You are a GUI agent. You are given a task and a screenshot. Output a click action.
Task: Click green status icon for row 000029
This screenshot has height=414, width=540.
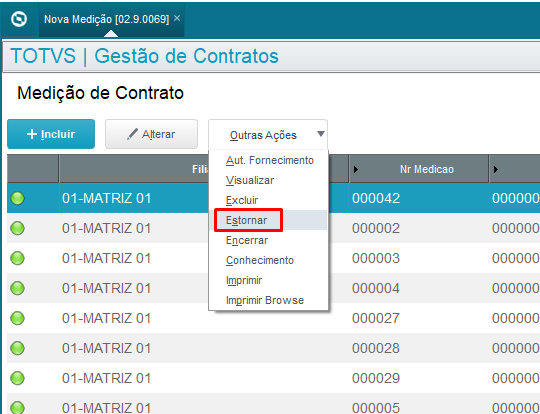[x=18, y=378]
